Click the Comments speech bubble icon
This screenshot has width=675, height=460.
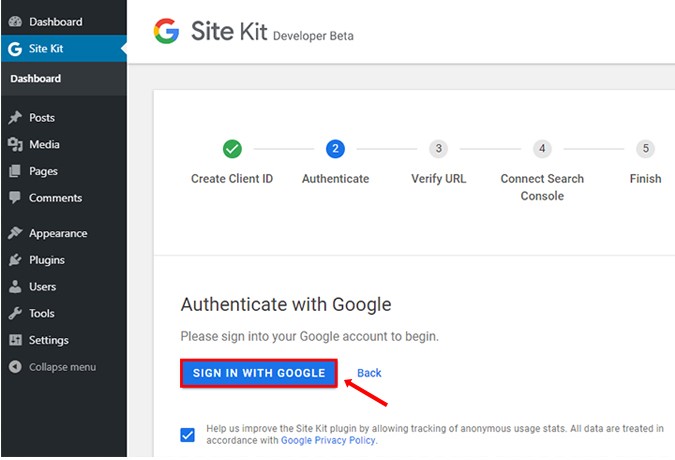coord(15,198)
